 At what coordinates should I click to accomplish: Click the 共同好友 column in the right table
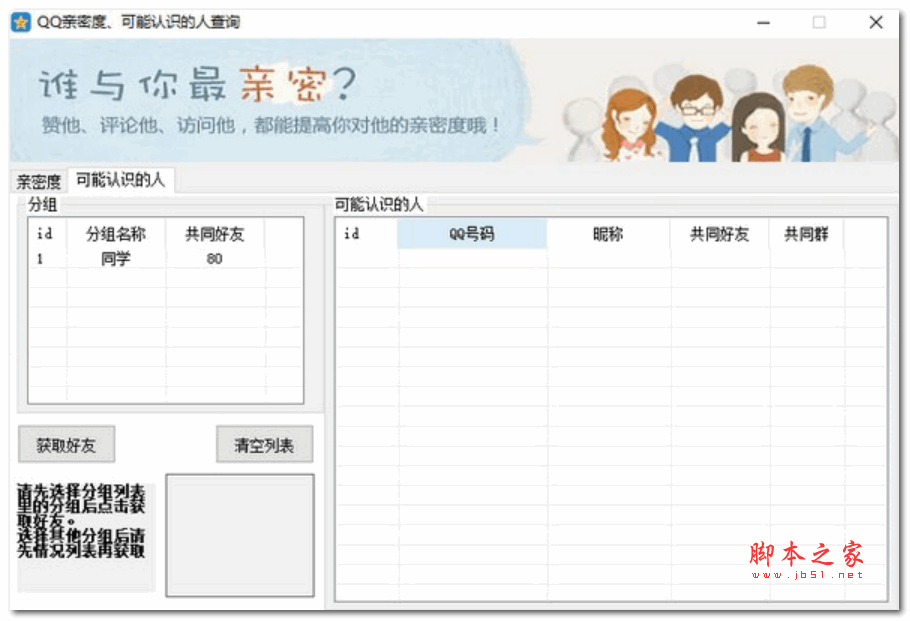pos(718,233)
